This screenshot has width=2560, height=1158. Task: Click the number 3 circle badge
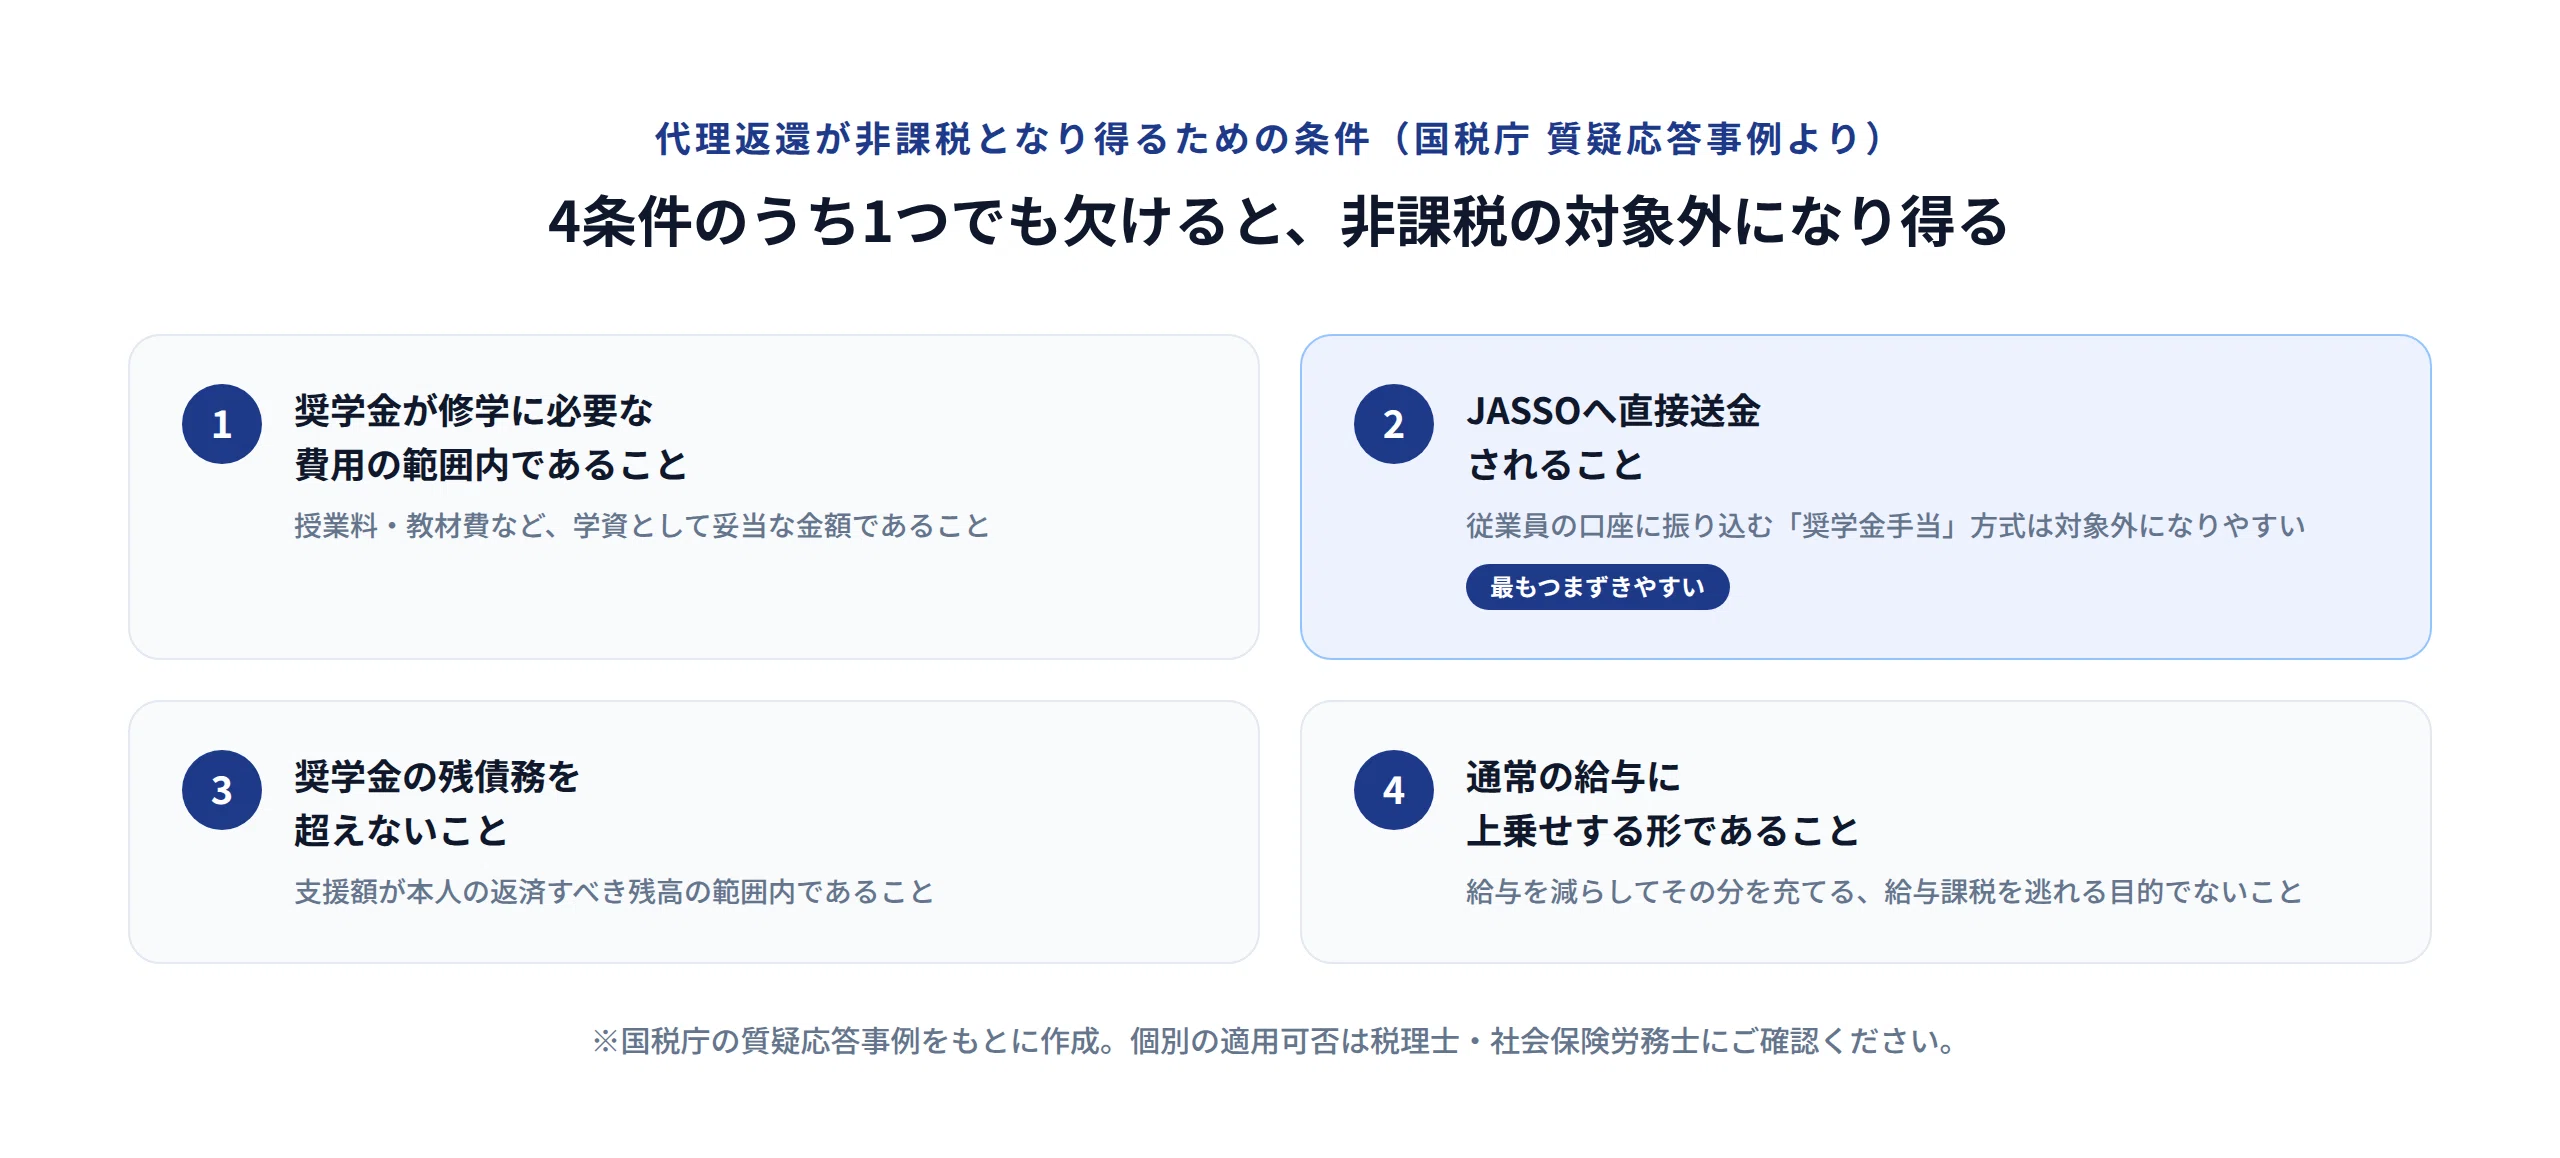pos(222,790)
